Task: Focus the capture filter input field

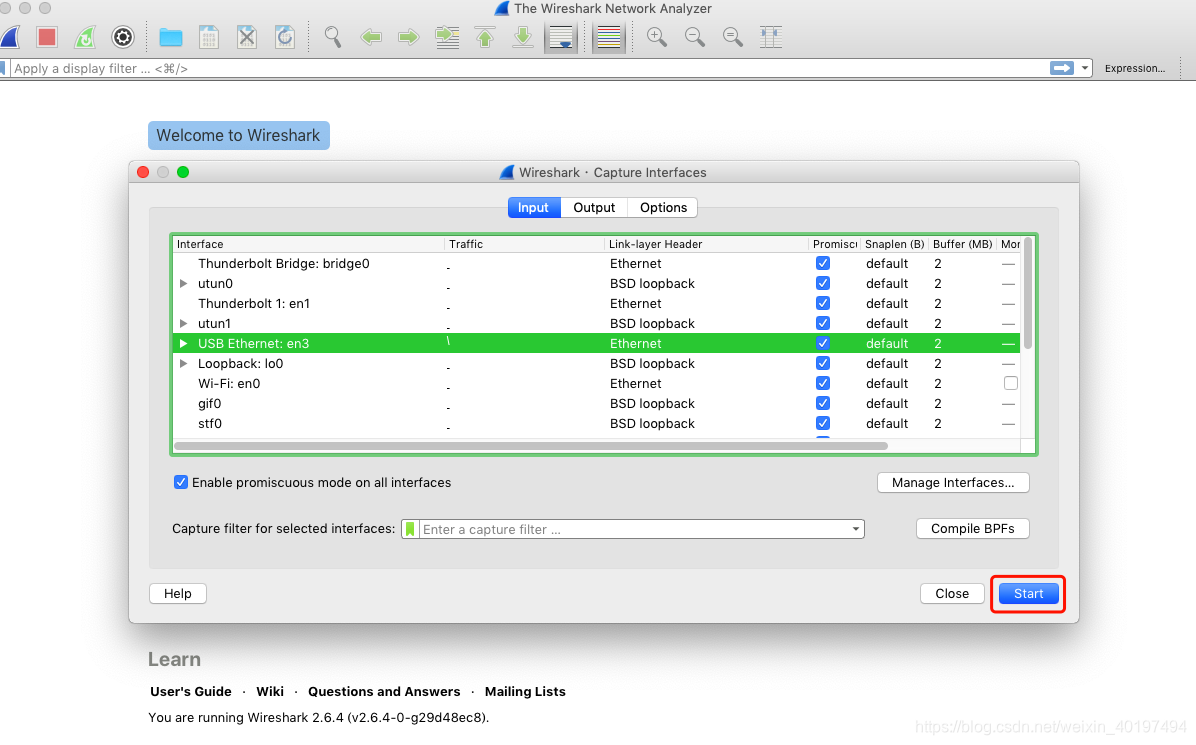Action: click(x=633, y=529)
